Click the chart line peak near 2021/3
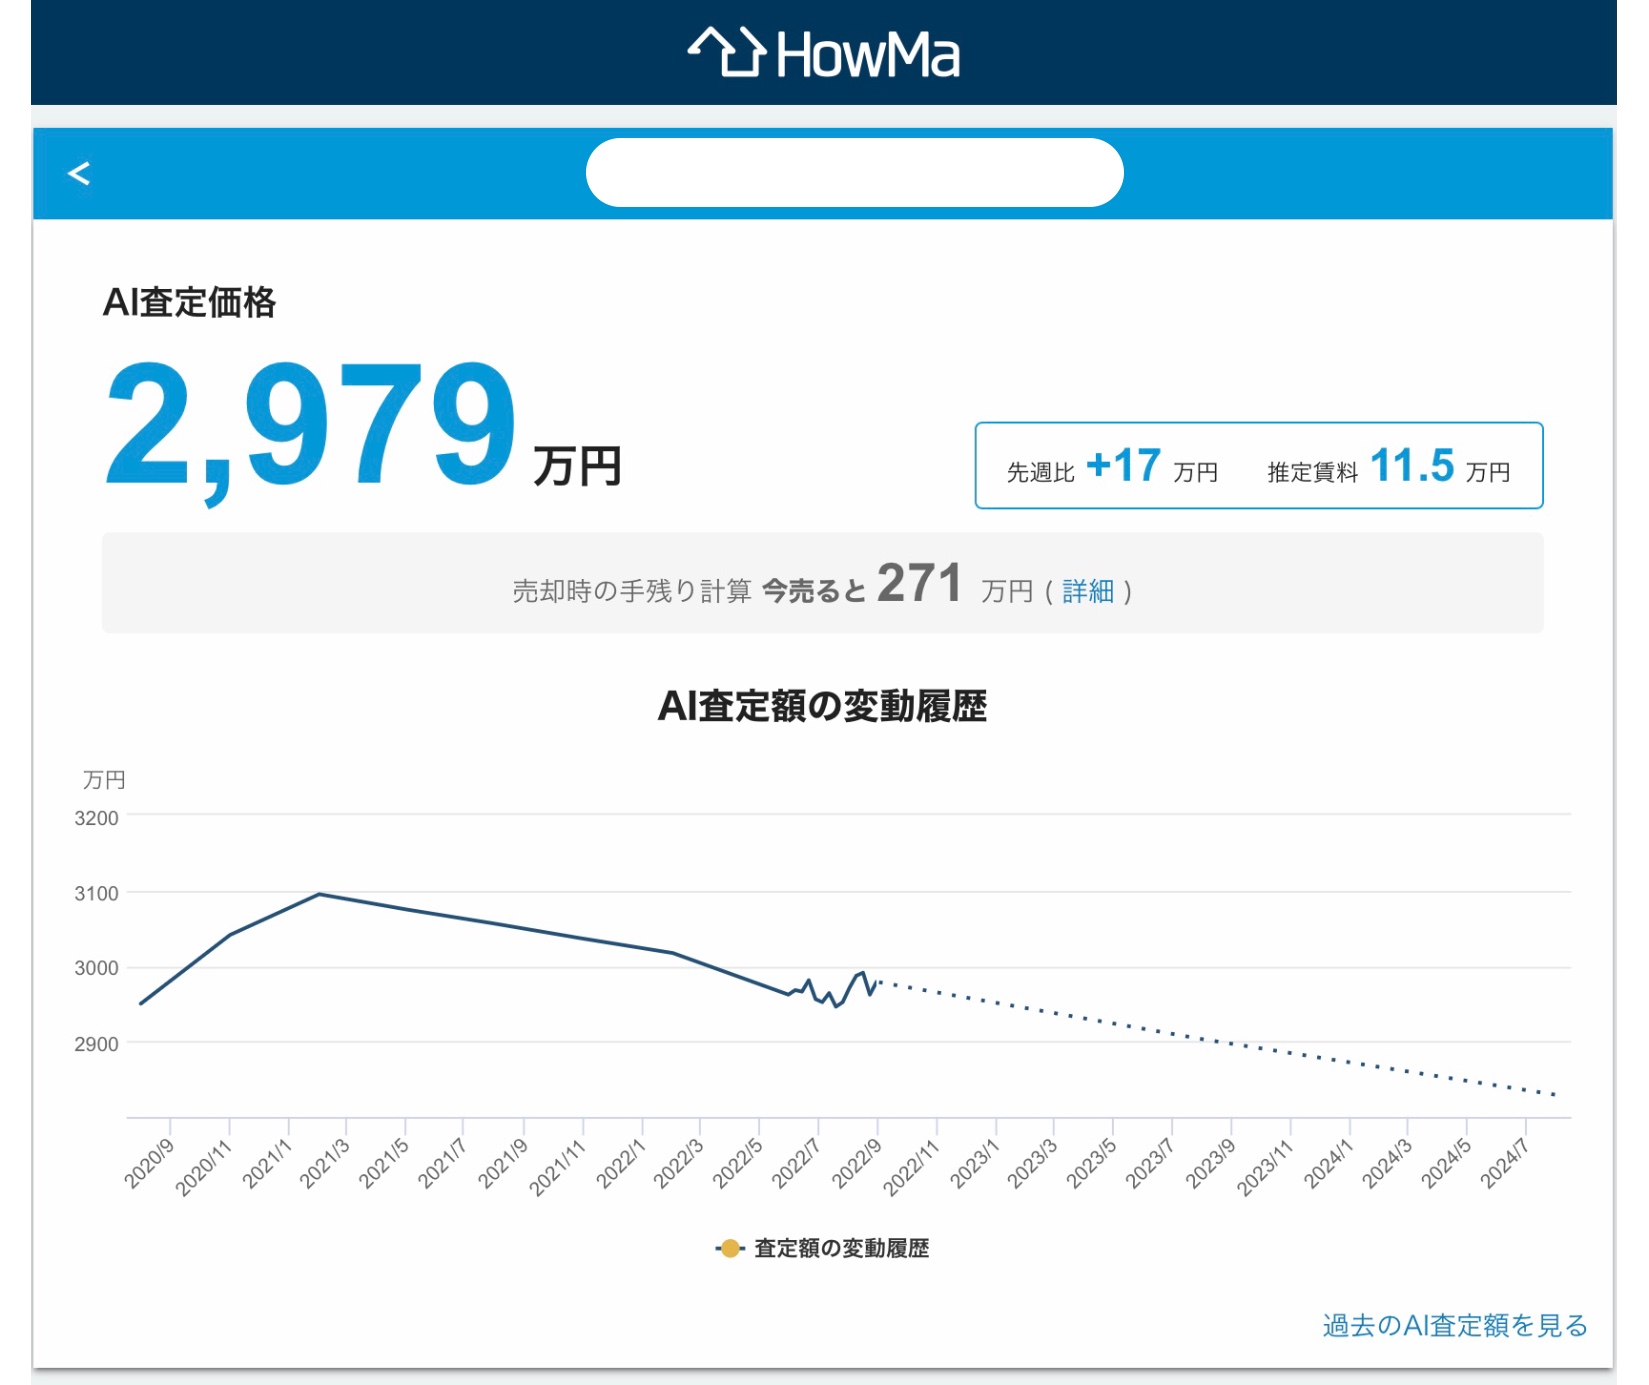Image resolution: width=1649 pixels, height=1385 pixels. coord(319,894)
